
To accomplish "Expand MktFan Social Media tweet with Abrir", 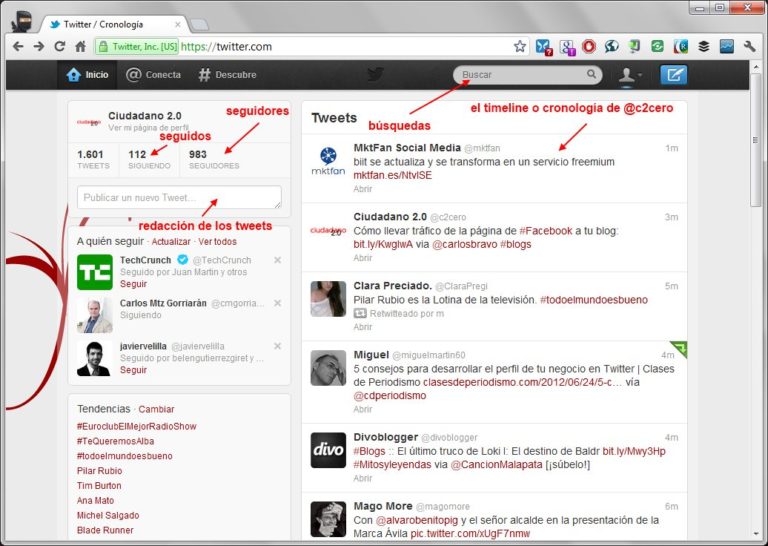I will coord(362,189).
